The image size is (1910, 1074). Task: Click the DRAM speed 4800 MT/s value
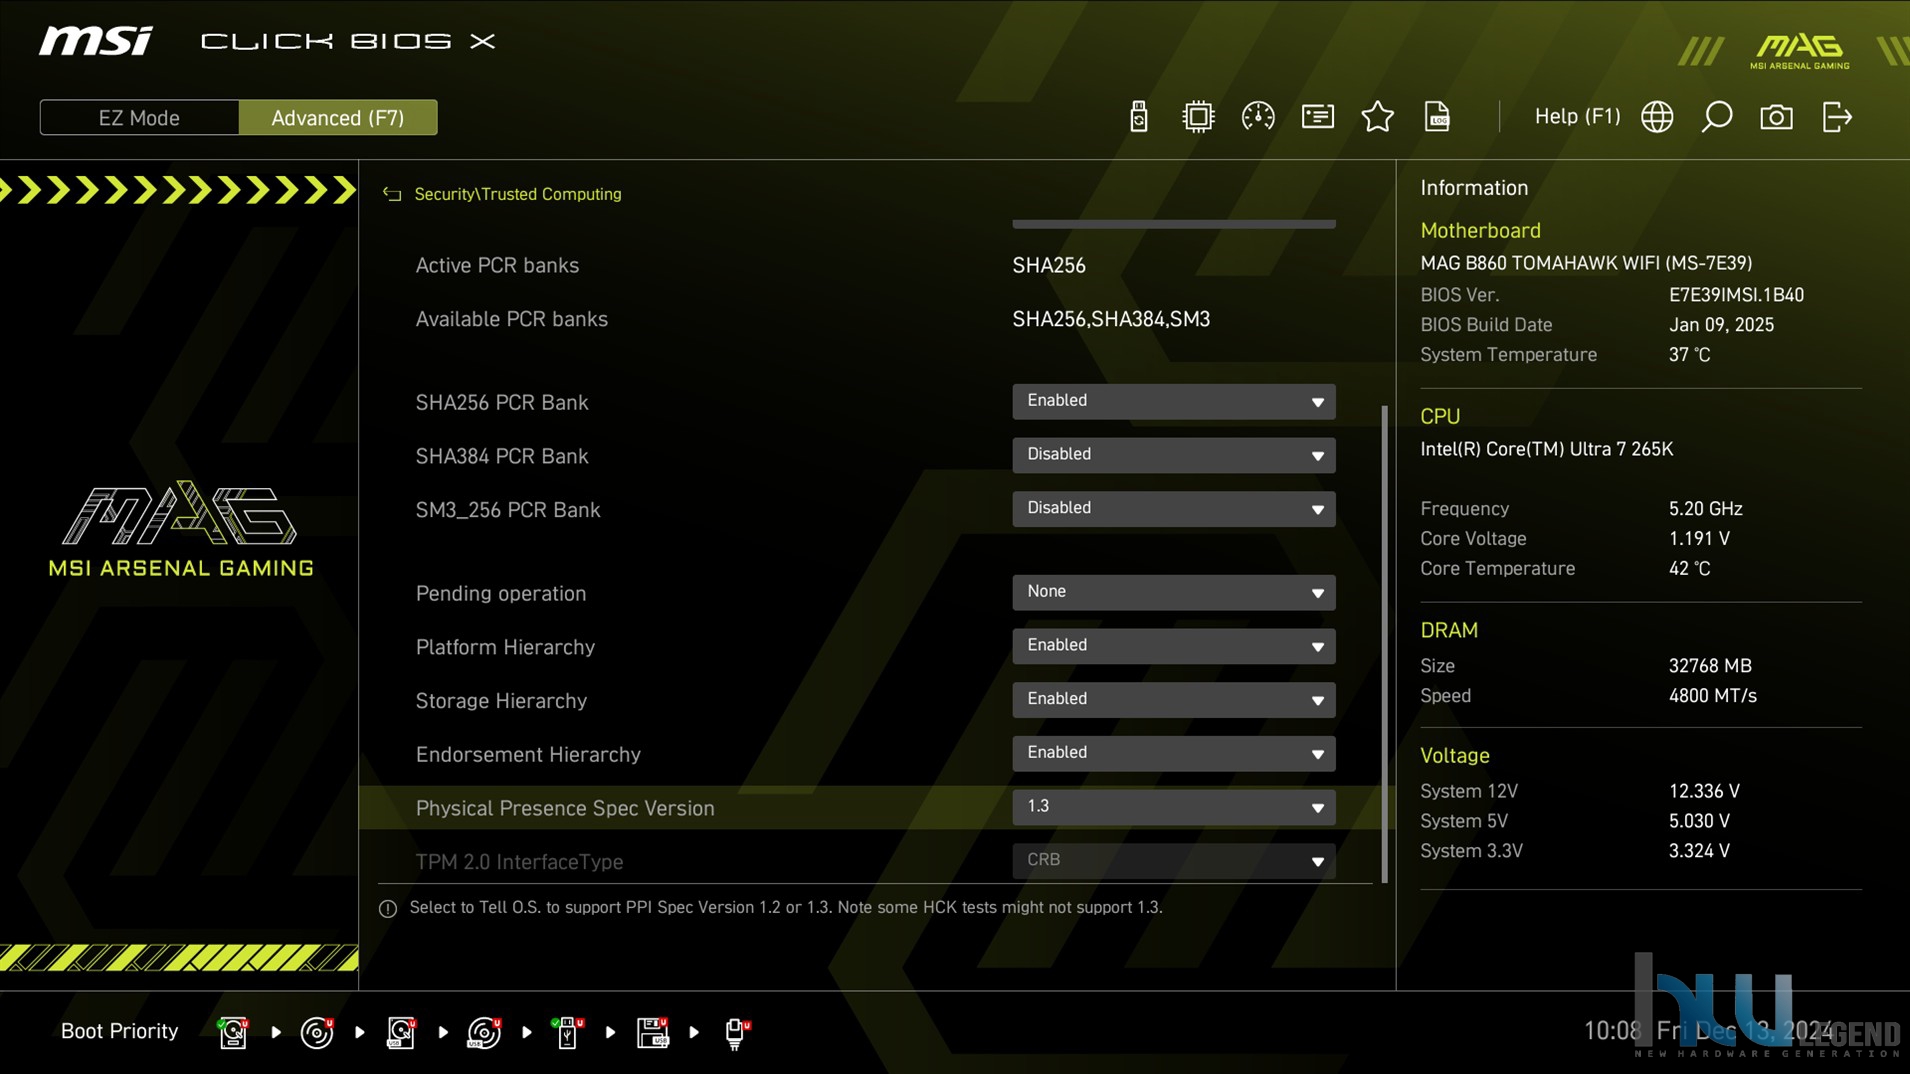1712,696
